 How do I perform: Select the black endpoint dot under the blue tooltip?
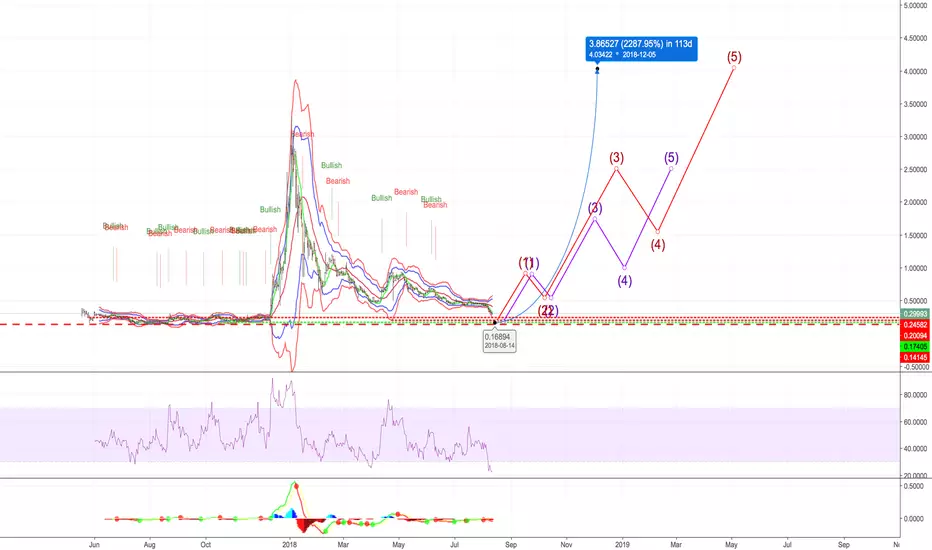(597, 69)
